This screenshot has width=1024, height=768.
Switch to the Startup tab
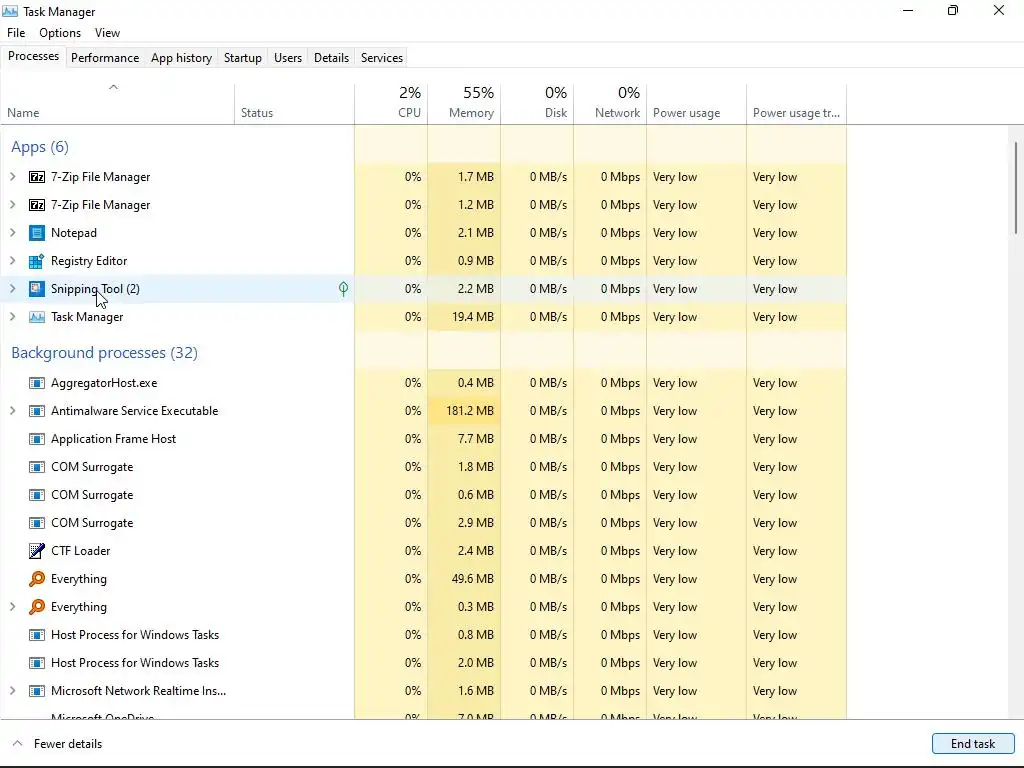tap(243, 57)
